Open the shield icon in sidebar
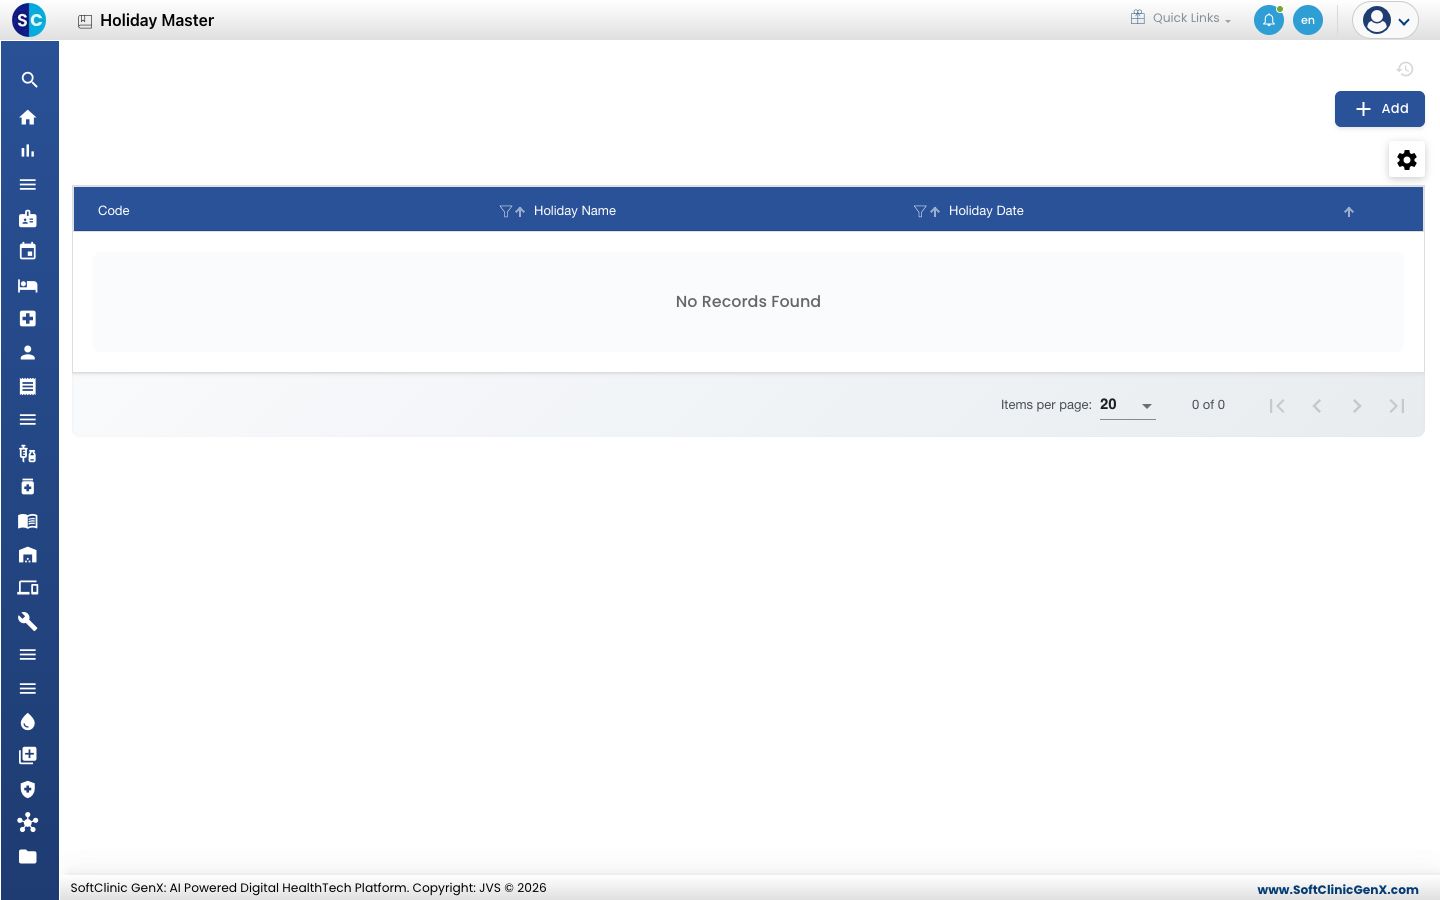 (28, 789)
